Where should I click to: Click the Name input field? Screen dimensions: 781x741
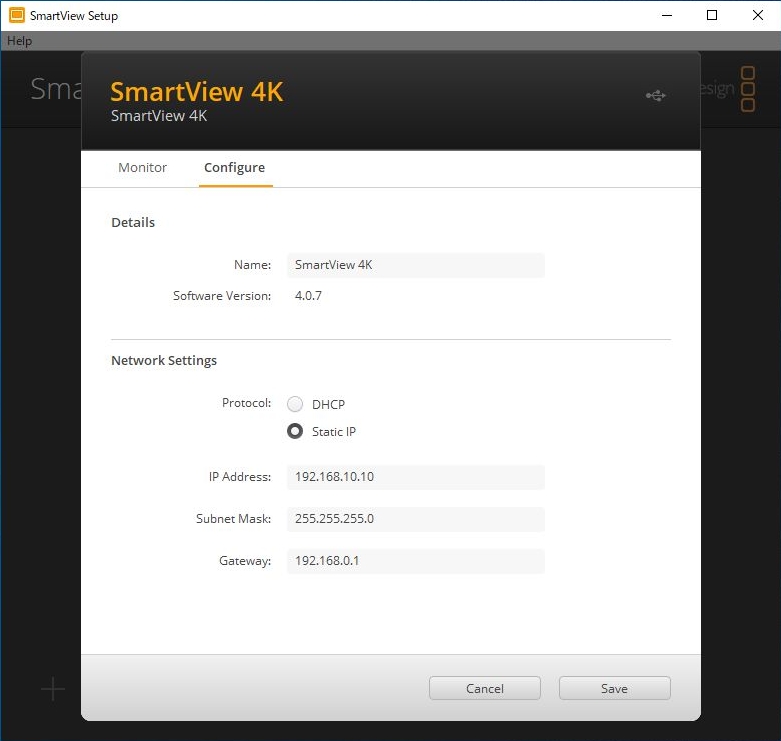pos(416,265)
